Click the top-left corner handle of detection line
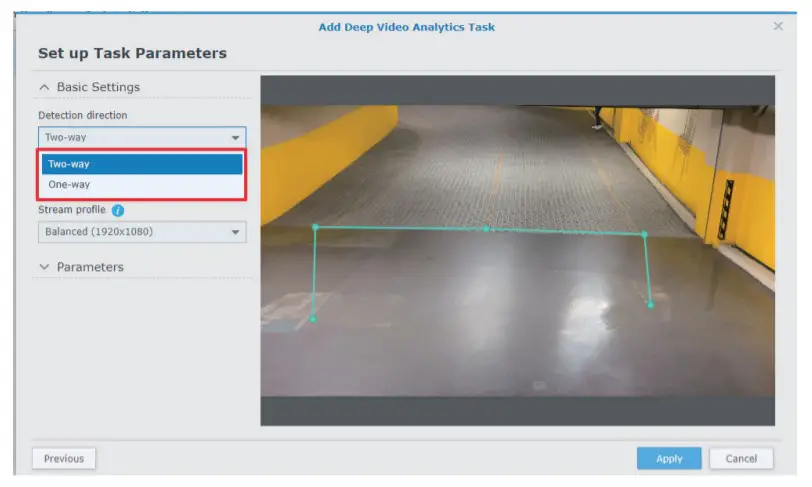This screenshot has width=812, height=487. [x=315, y=227]
